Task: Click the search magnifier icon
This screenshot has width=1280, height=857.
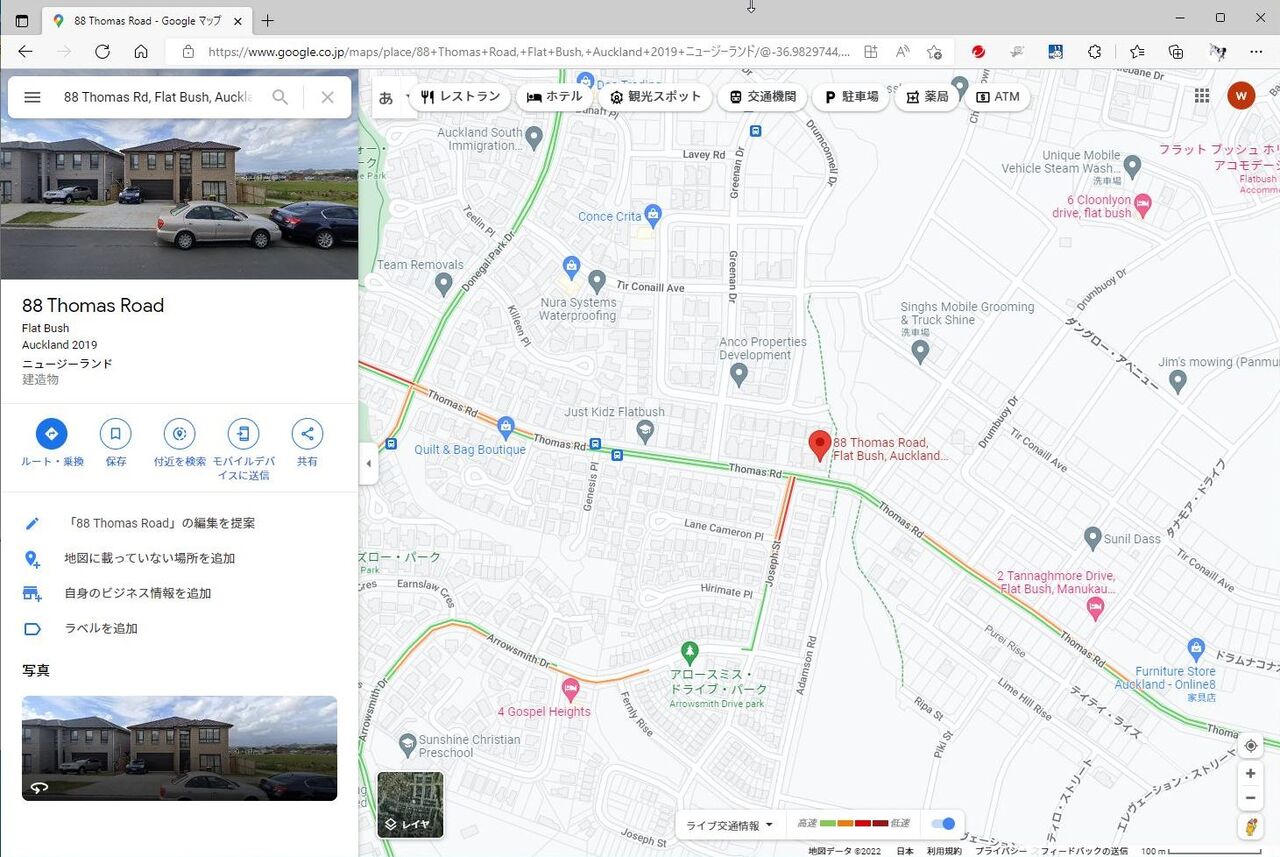Action: 281,97
